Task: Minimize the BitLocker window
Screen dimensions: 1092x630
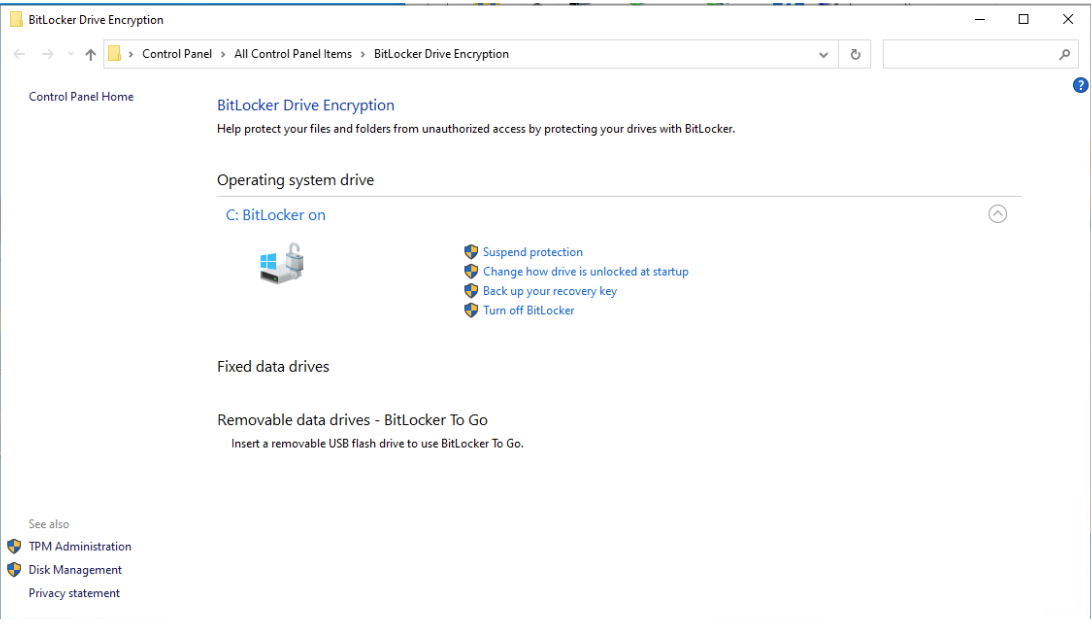Action: click(979, 19)
